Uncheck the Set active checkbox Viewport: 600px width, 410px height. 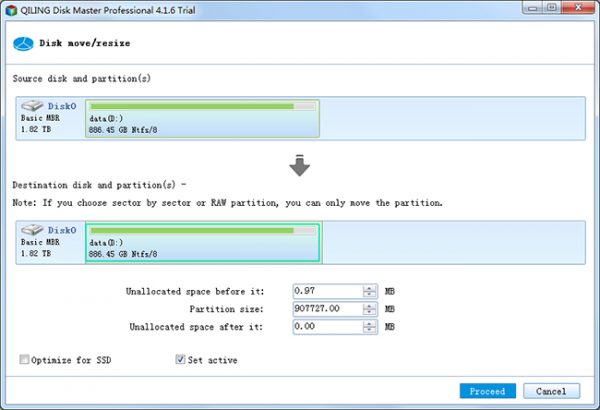(180, 359)
